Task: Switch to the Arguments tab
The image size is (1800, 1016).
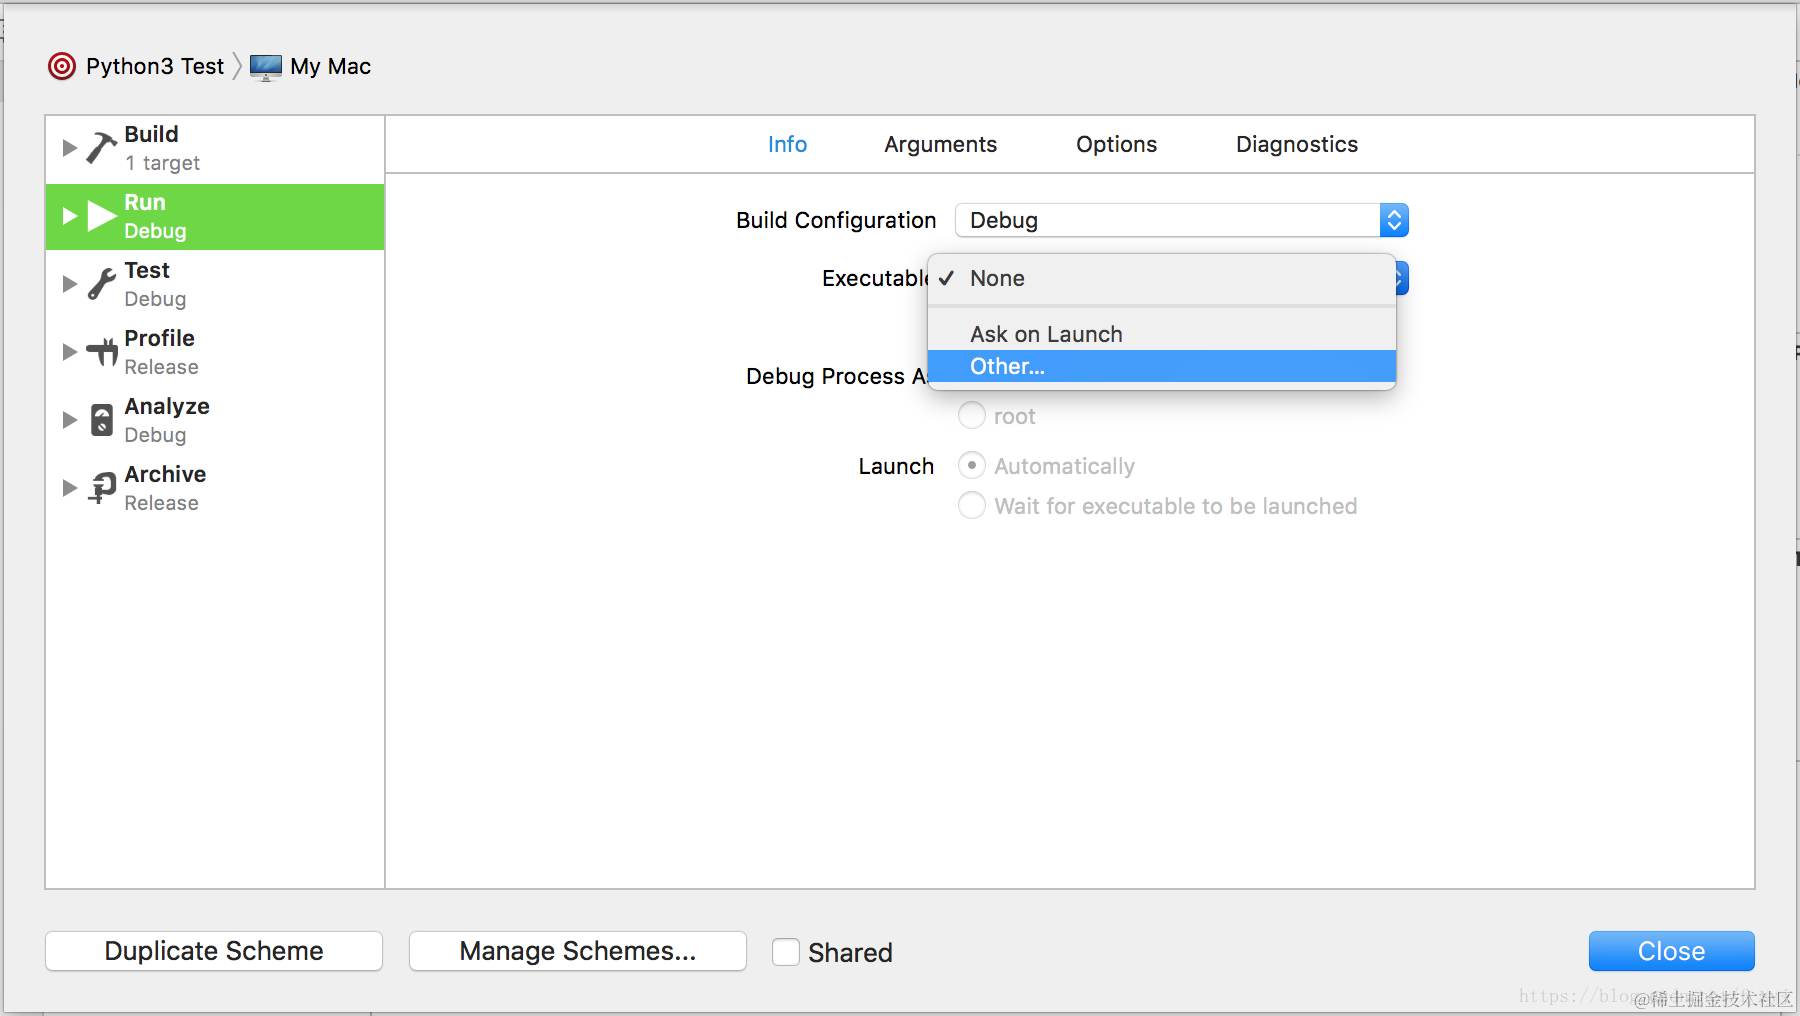Action: 940,144
